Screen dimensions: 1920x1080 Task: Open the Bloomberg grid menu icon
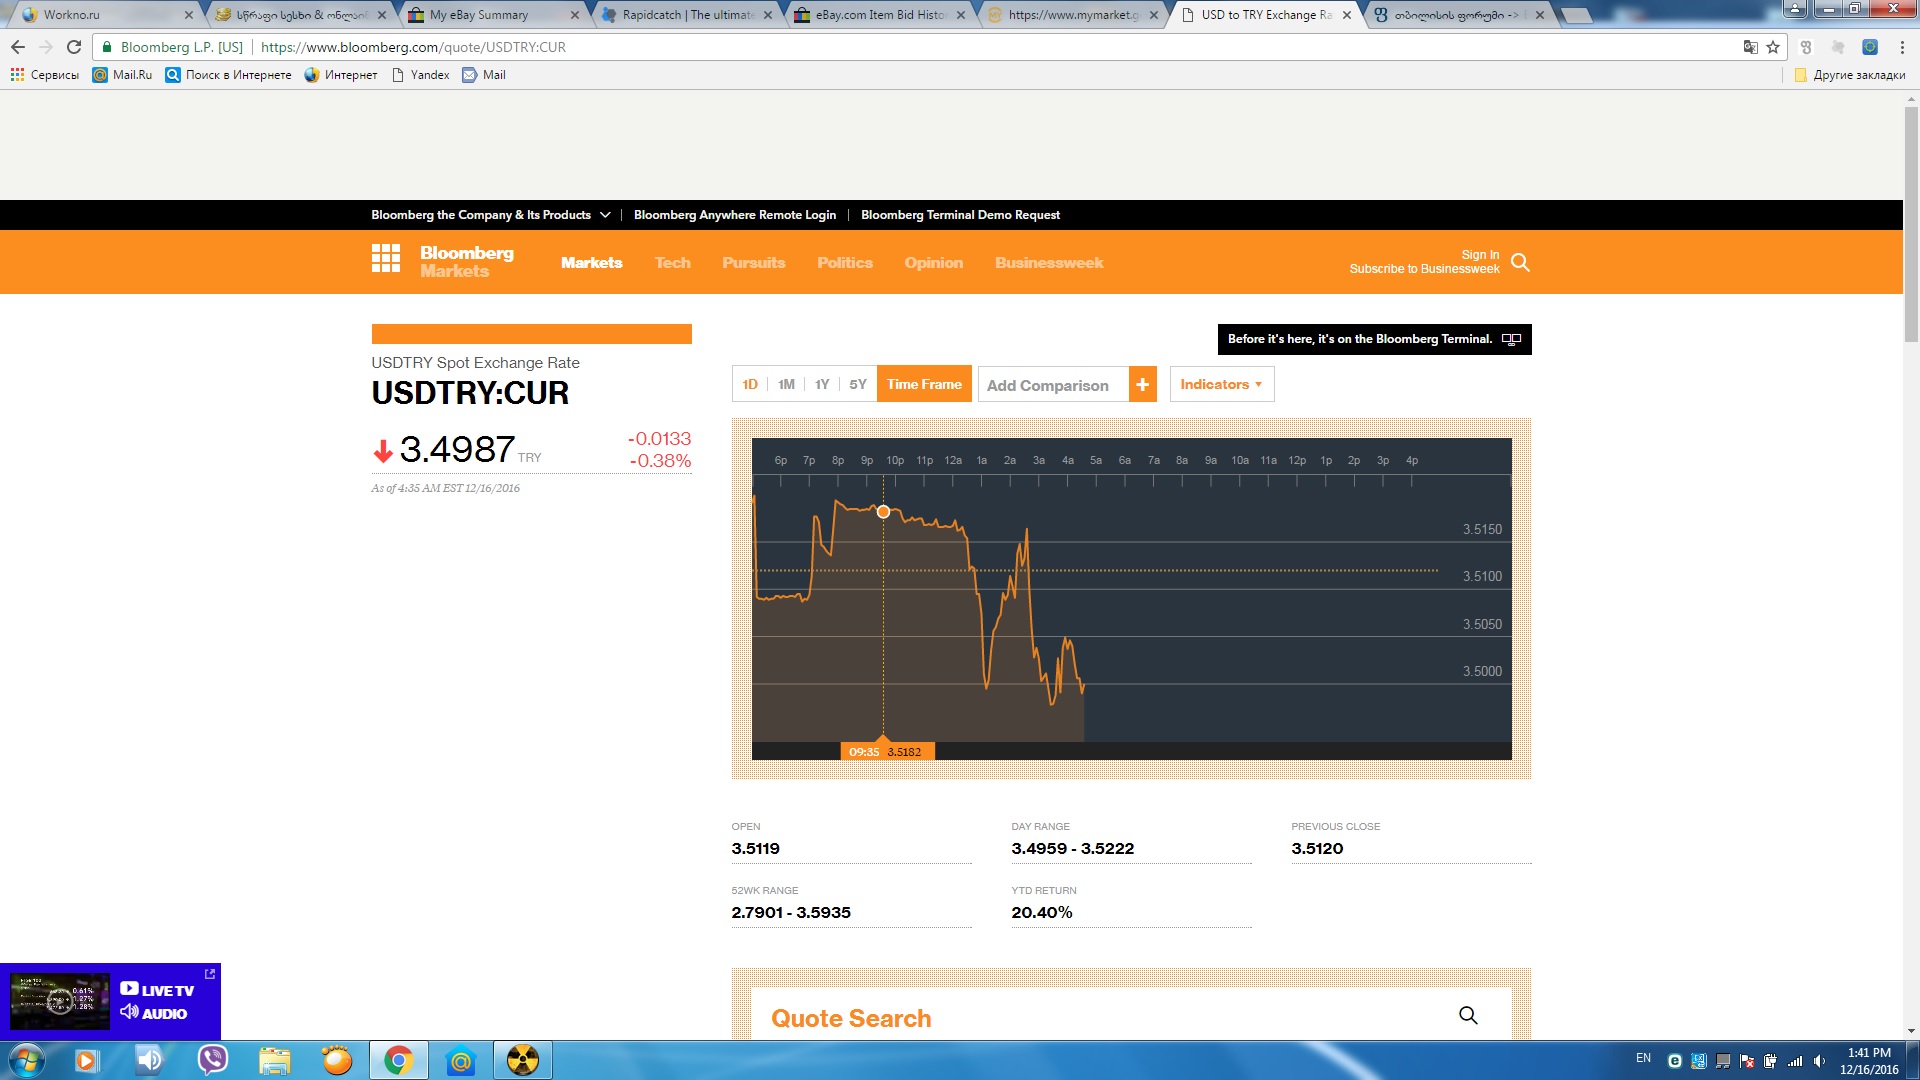[x=385, y=259]
